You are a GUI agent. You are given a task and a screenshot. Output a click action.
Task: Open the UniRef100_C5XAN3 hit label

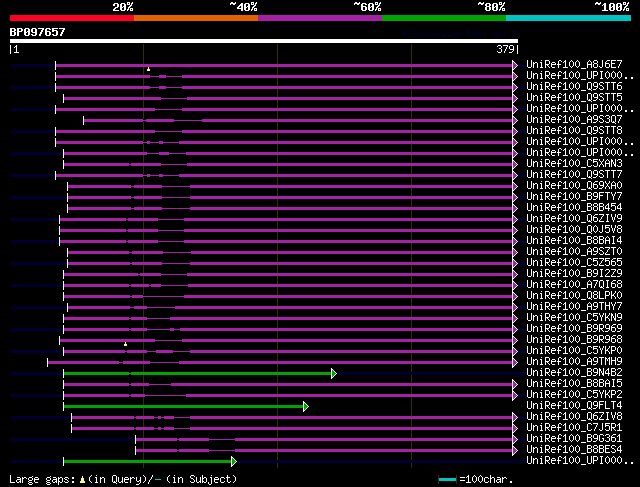point(574,164)
